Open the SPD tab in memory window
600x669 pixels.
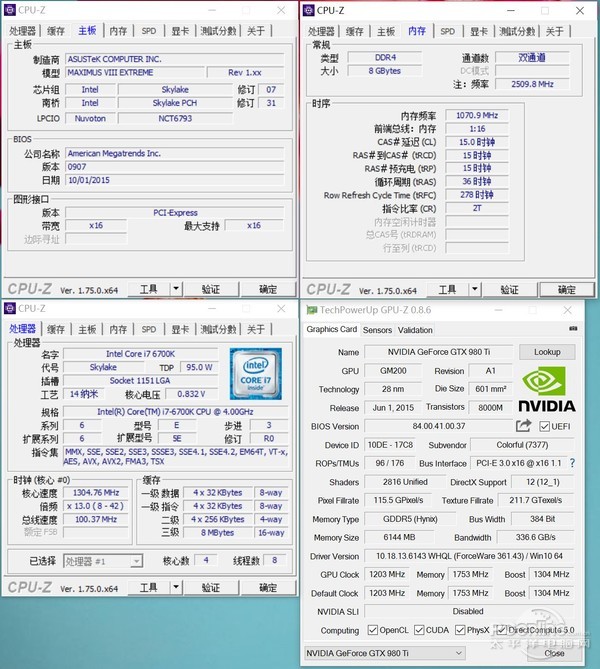pyautogui.click(x=448, y=31)
